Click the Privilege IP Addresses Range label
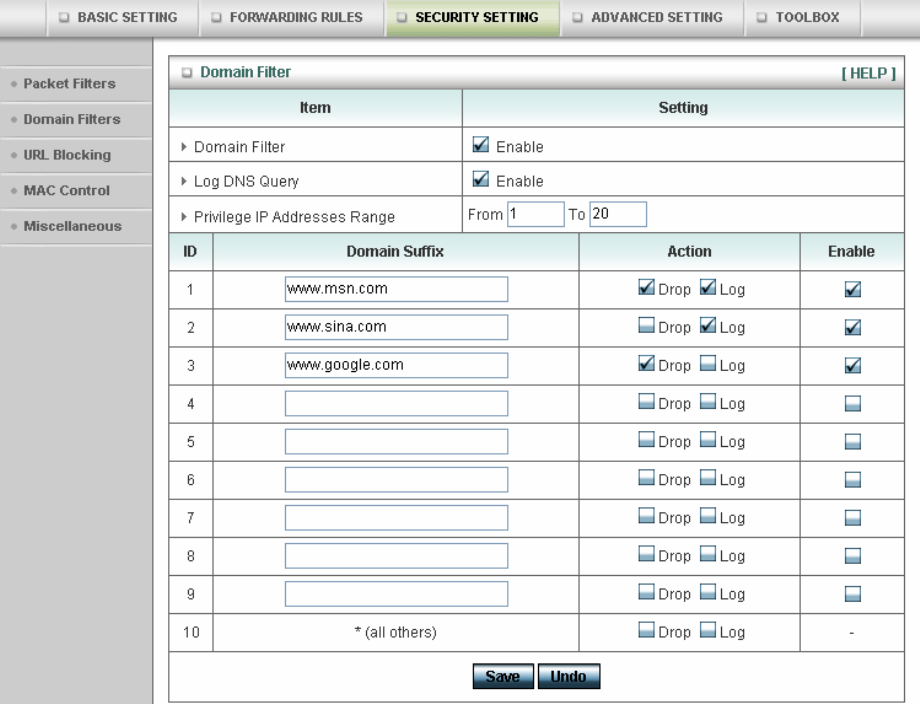 point(294,217)
